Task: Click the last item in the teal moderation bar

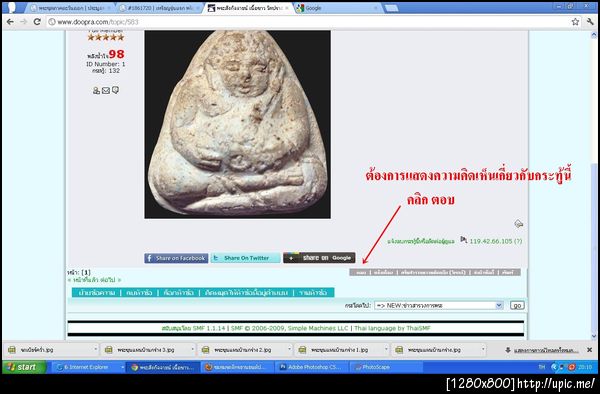Action: point(313,293)
